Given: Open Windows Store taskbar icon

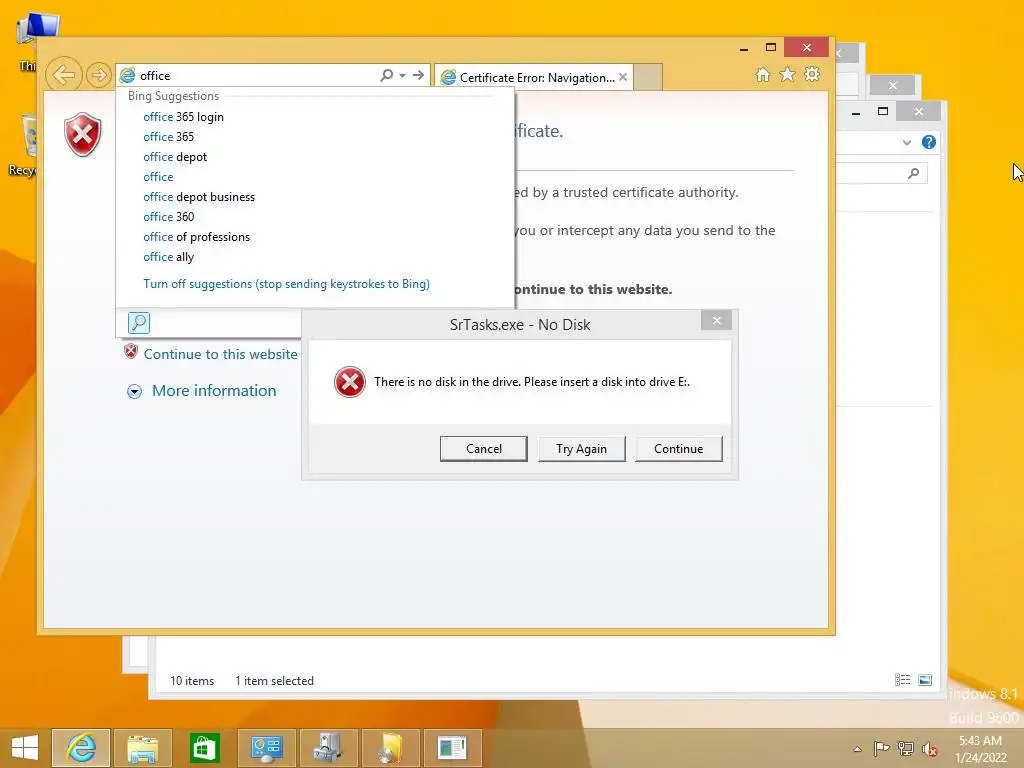Looking at the screenshot, I should [204, 748].
